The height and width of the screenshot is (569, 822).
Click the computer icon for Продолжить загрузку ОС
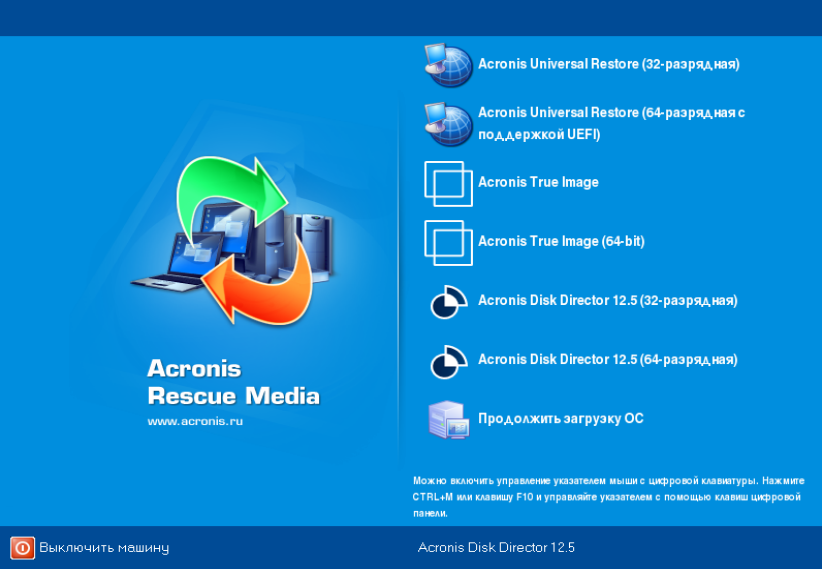click(448, 420)
